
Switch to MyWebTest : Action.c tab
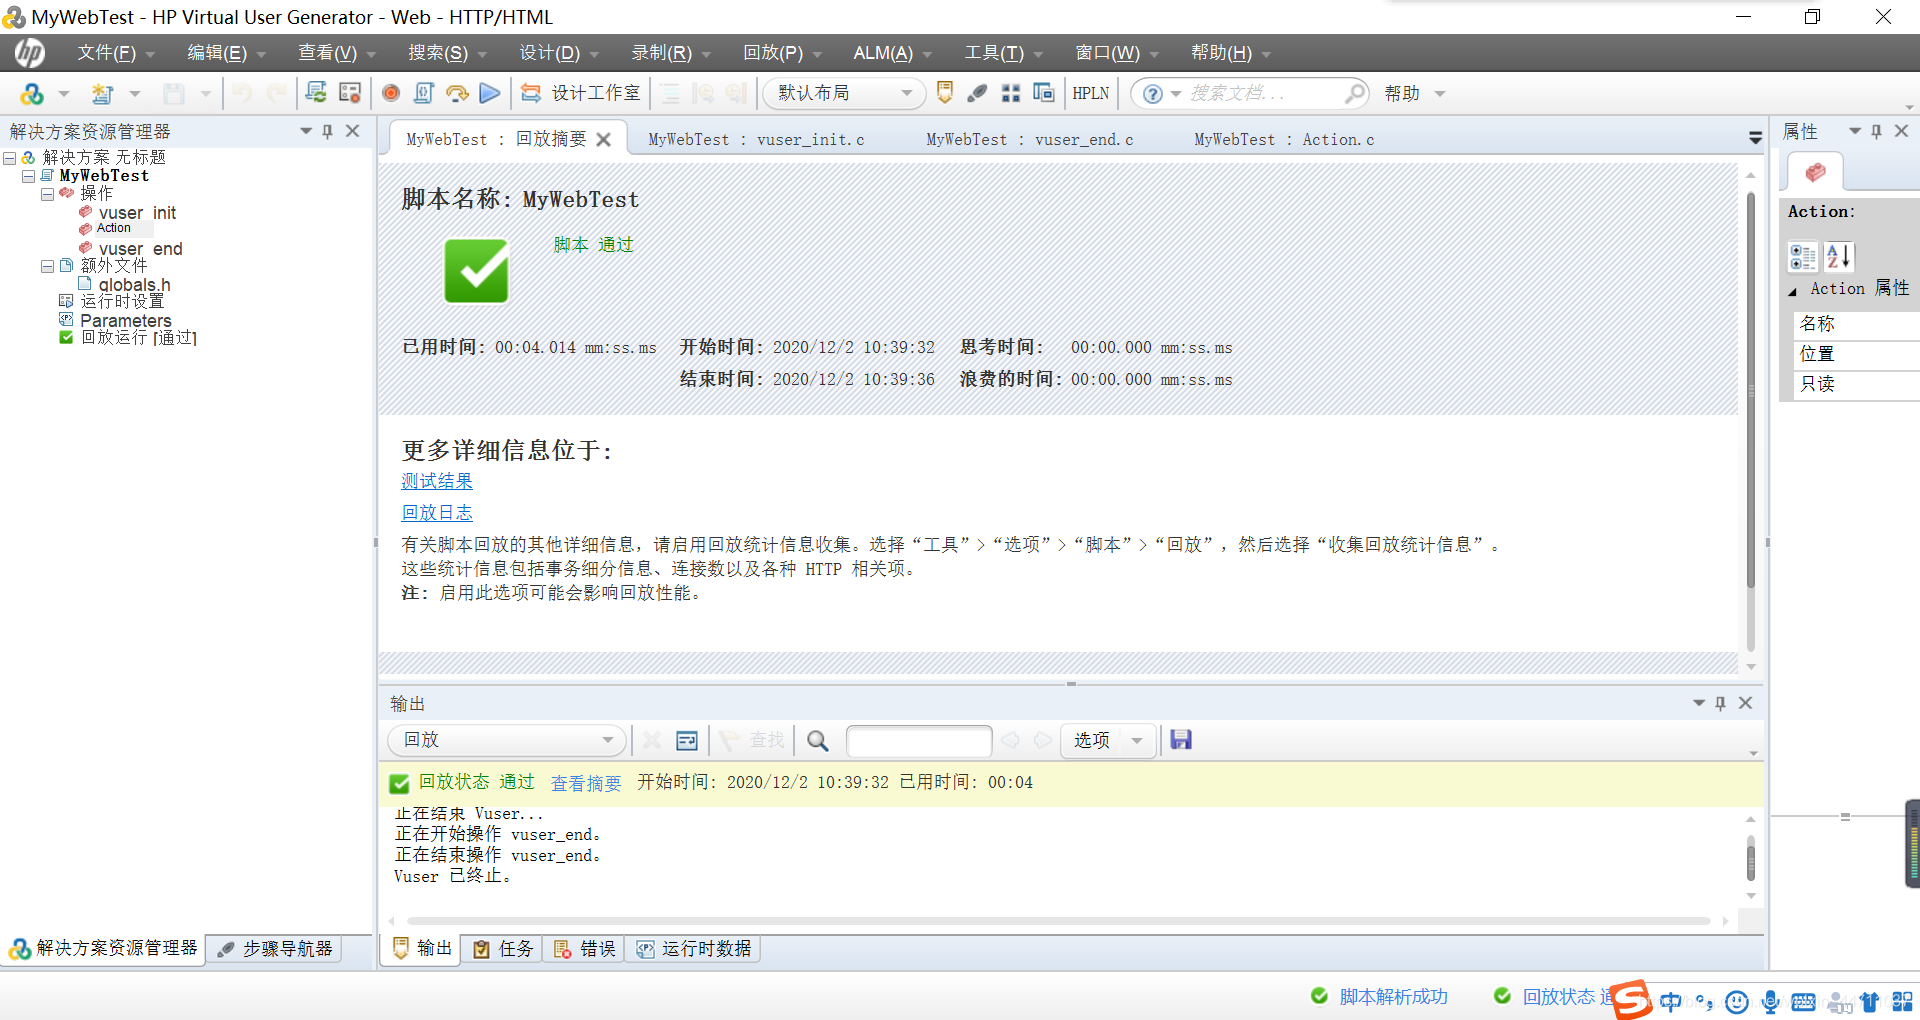click(x=1284, y=140)
